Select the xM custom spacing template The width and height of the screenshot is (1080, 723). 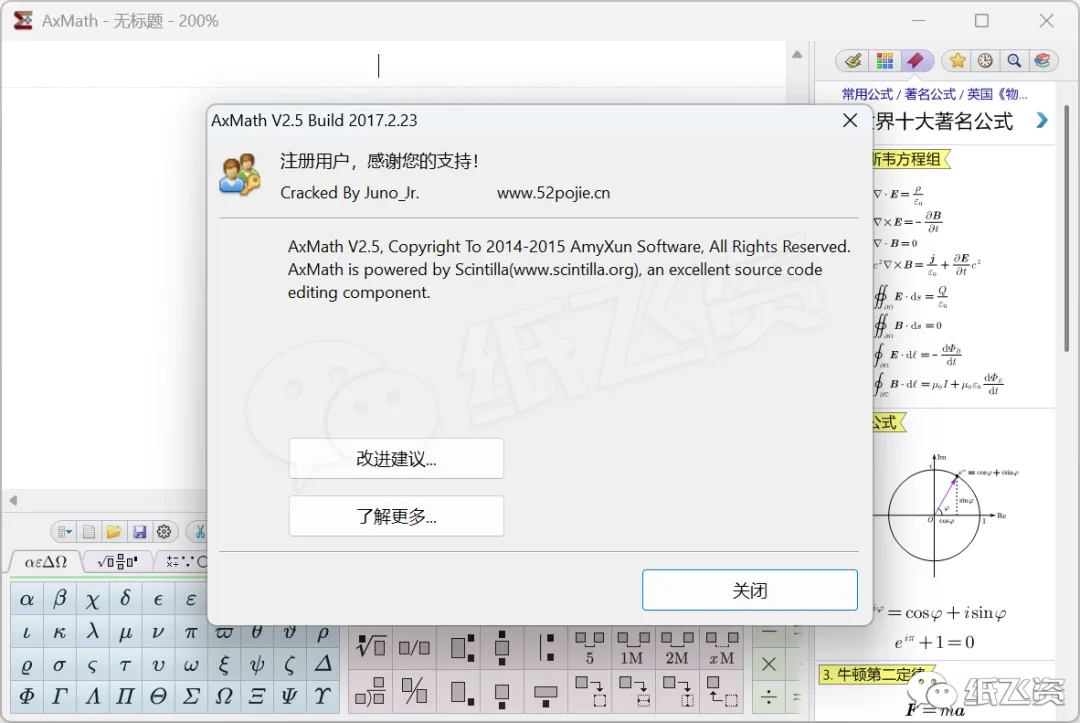point(721,648)
